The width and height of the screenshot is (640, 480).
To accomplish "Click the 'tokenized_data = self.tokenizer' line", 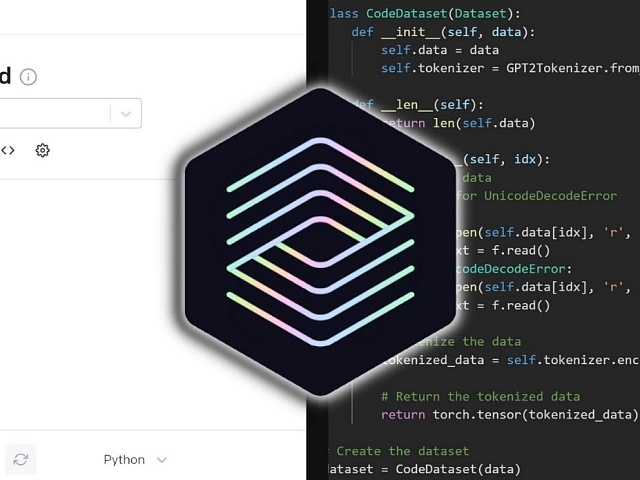I will point(510,360).
